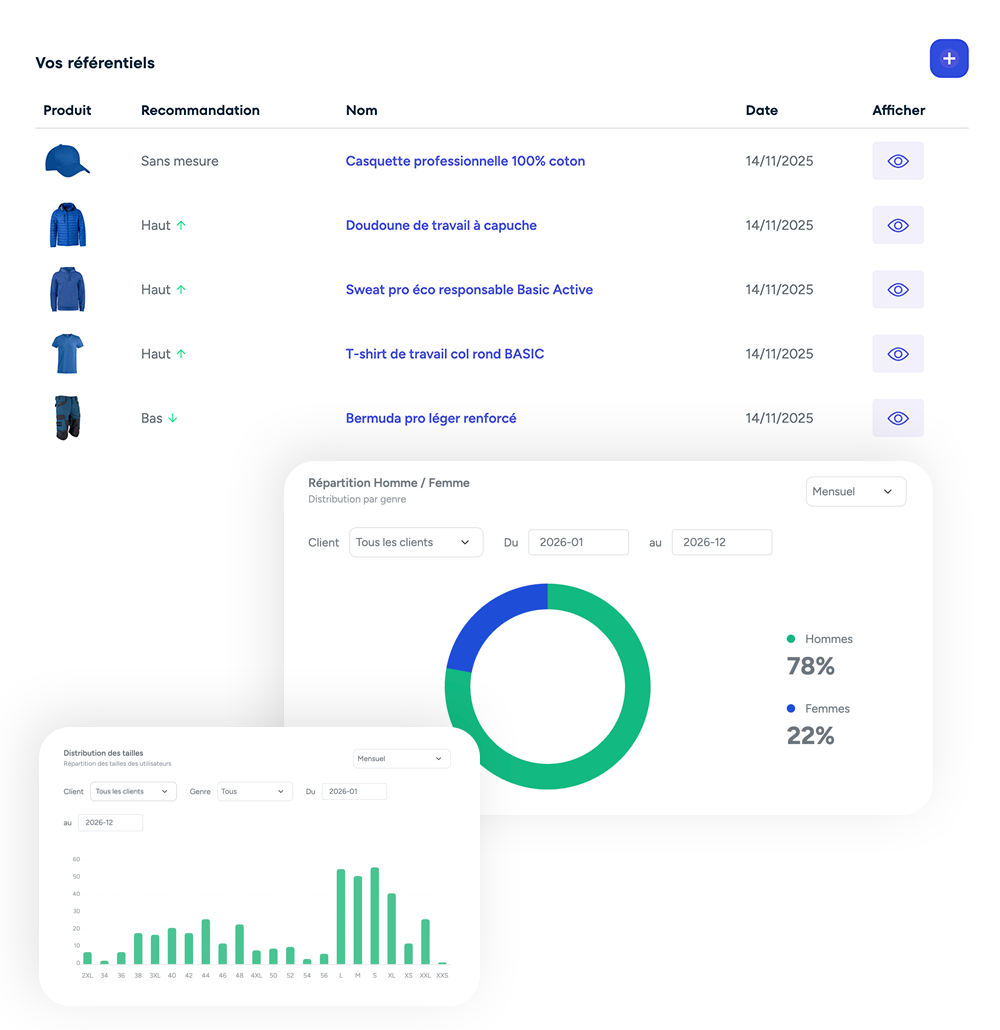The image size is (1000, 1030).
Task: Open Mensuel dropdown in Répartition Homme / Femme
Action: (x=855, y=492)
